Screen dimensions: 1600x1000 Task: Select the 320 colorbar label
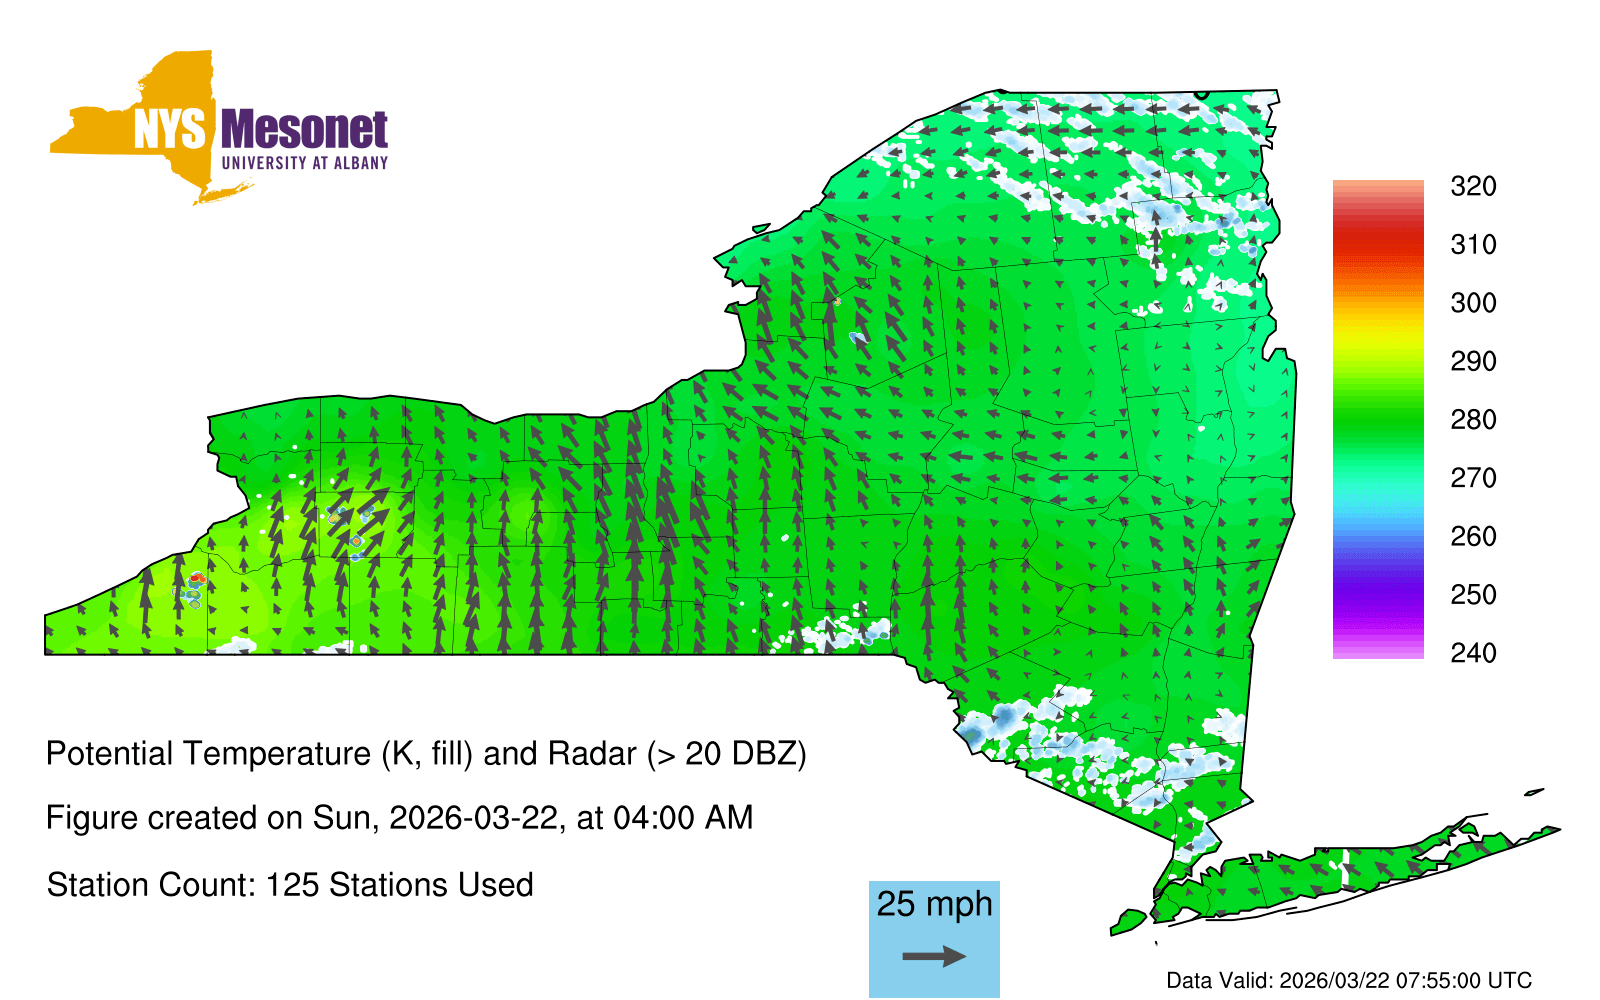(1473, 187)
